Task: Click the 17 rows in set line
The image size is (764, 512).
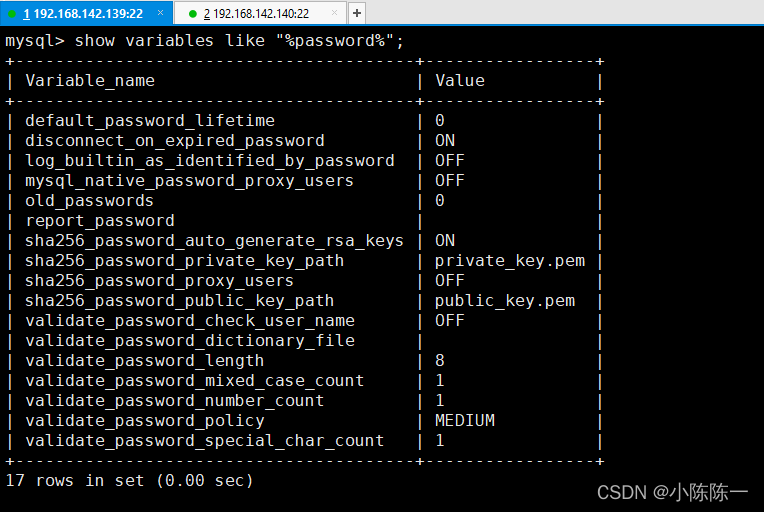Action: point(129,480)
